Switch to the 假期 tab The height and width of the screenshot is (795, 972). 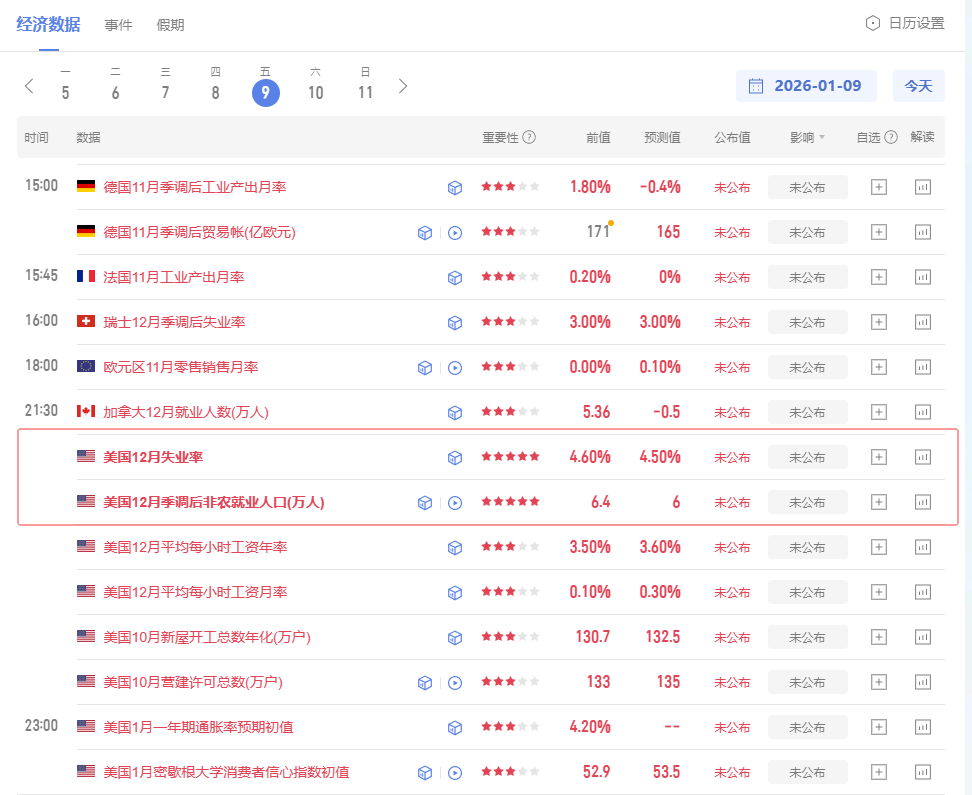click(170, 25)
